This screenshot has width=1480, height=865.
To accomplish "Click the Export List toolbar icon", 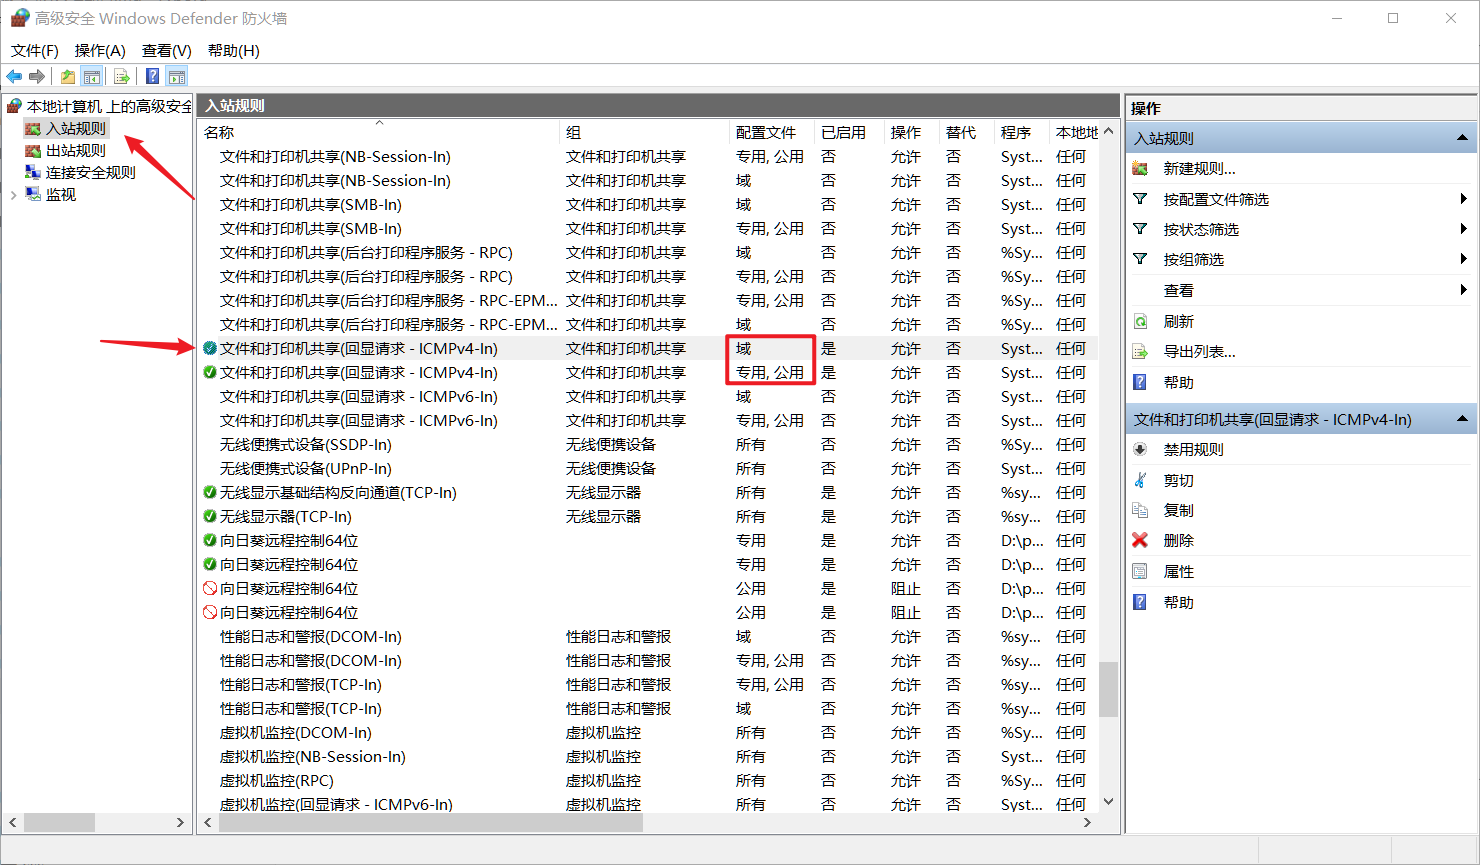I will point(122,77).
